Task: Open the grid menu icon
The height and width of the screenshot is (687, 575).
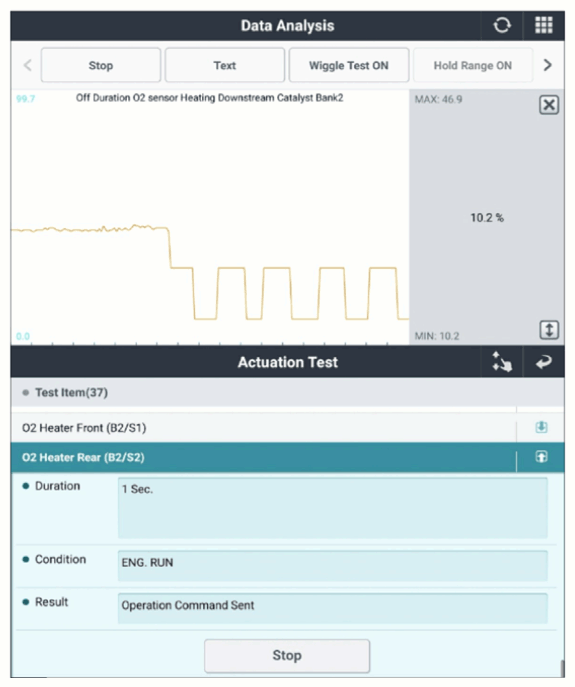Action: tap(543, 25)
